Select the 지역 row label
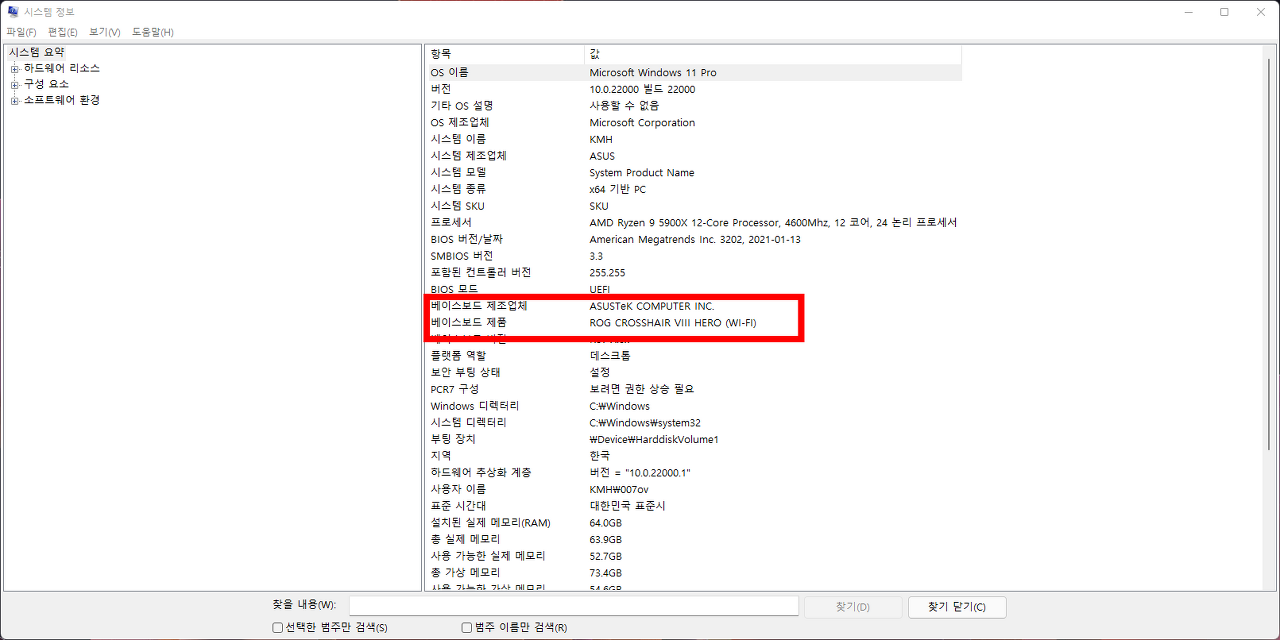 click(x=441, y=456)
